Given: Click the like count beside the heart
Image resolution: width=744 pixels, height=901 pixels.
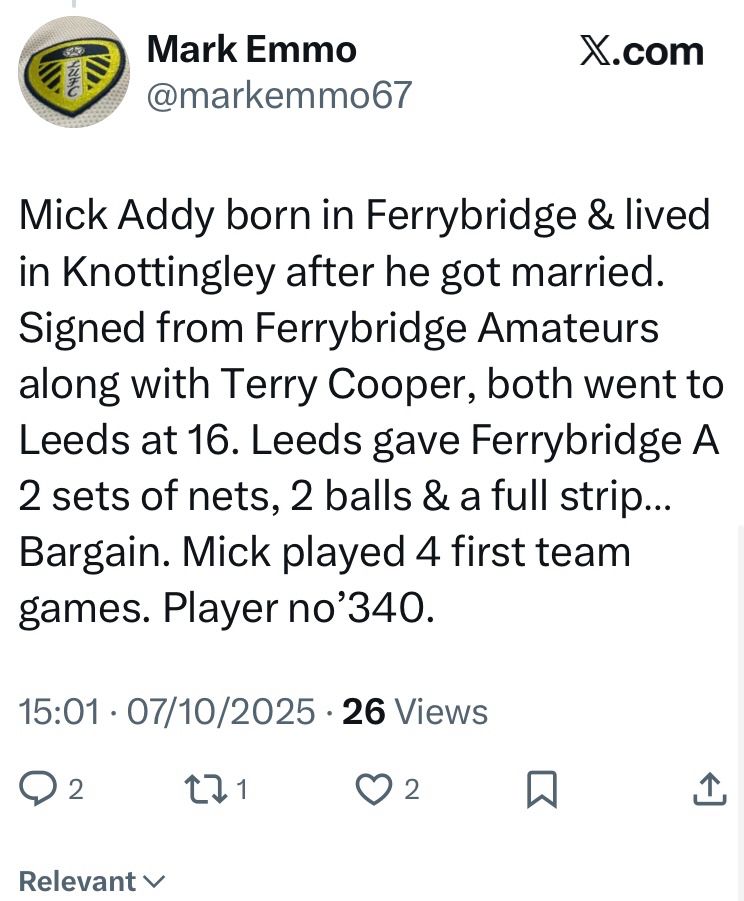Looking at the screenshot, I should (411, 790).
